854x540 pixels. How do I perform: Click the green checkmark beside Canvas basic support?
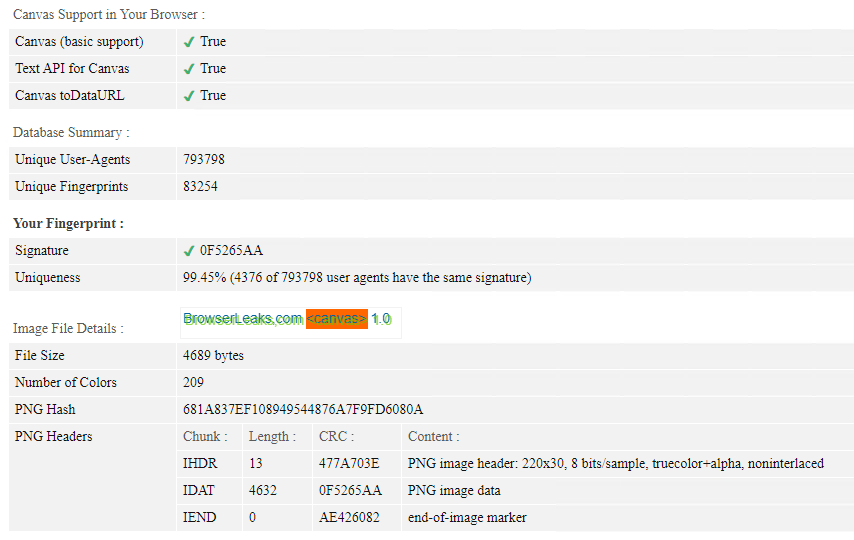189,42
